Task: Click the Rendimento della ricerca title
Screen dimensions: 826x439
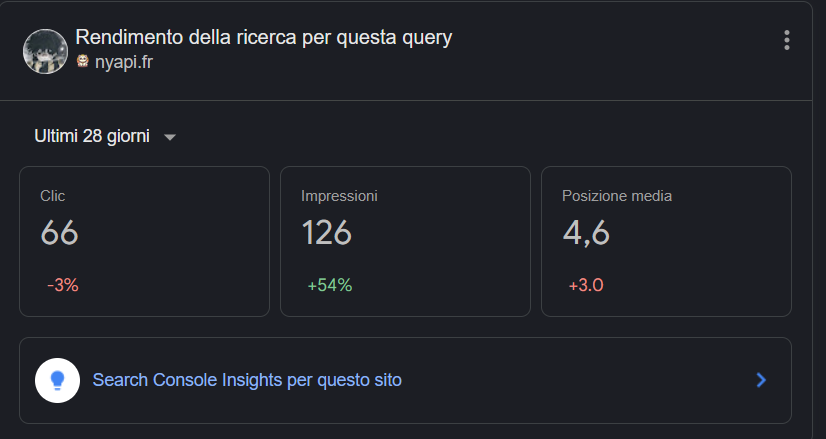Action: point(264,37)
